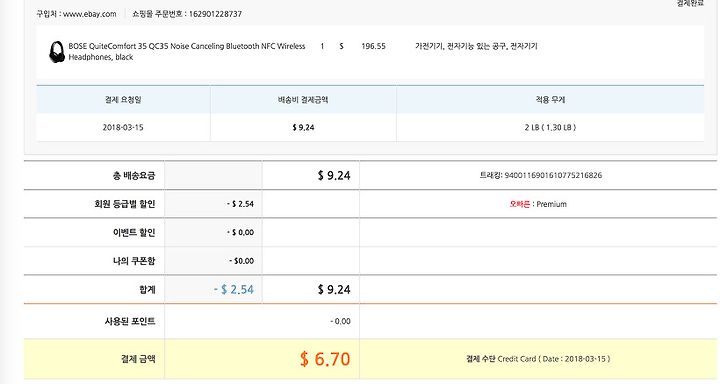Select the final payment amount $ 6.70

click(x=325, y=359)
